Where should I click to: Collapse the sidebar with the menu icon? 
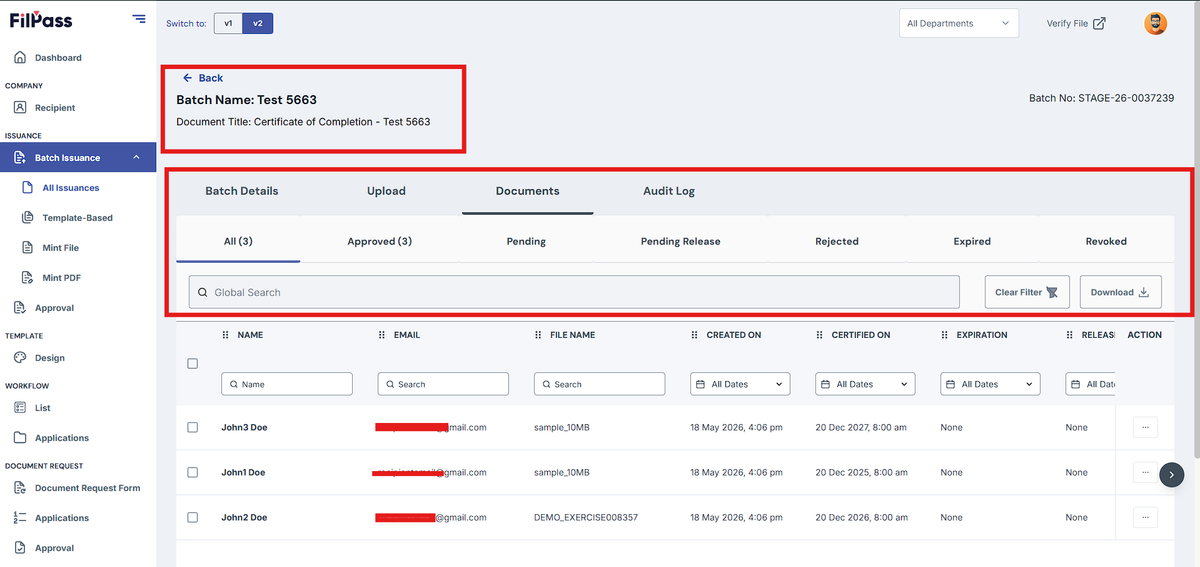coord(138,19)
